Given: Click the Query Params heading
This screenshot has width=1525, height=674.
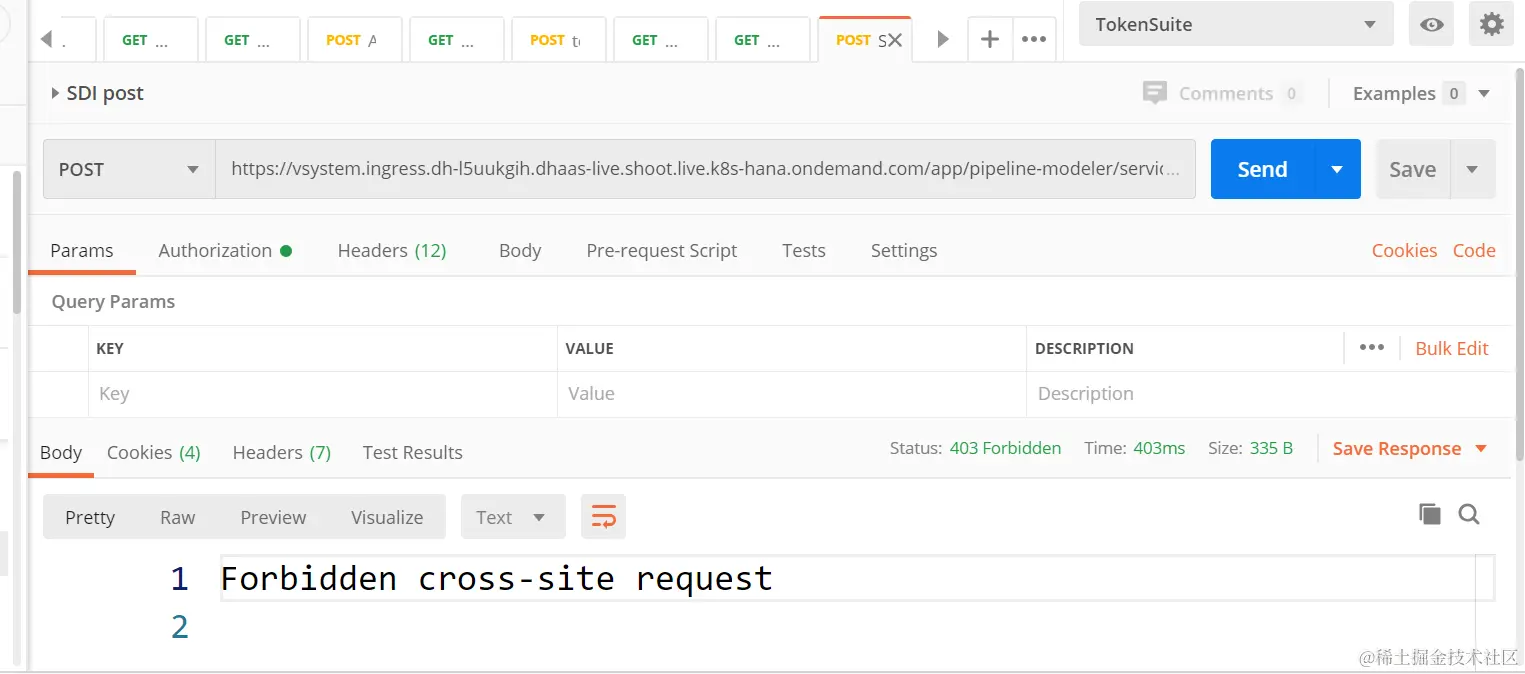Looking at the screenshot, I should (113, 301).
